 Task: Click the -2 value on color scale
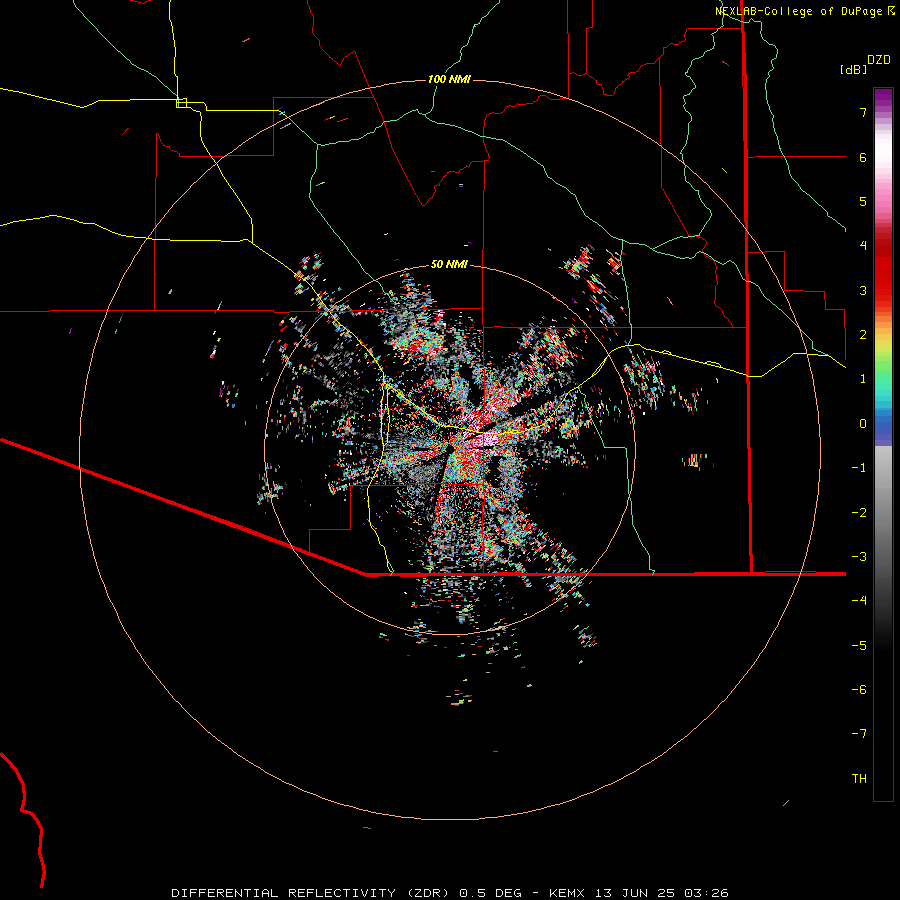[859, 512]
